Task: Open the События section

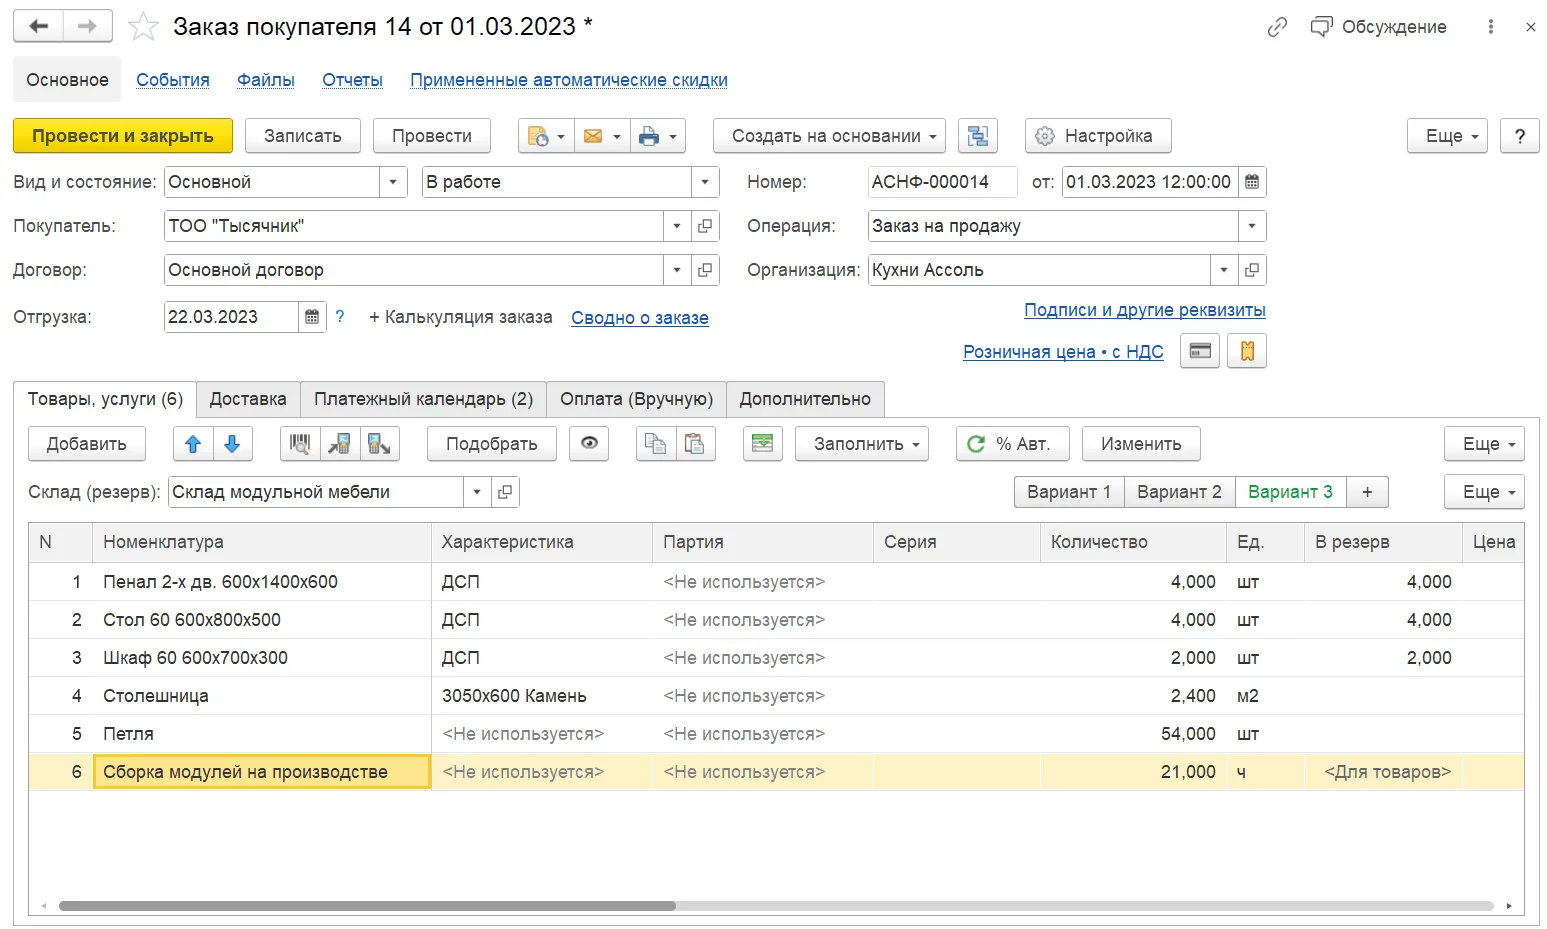Action: tap(173, 80)
